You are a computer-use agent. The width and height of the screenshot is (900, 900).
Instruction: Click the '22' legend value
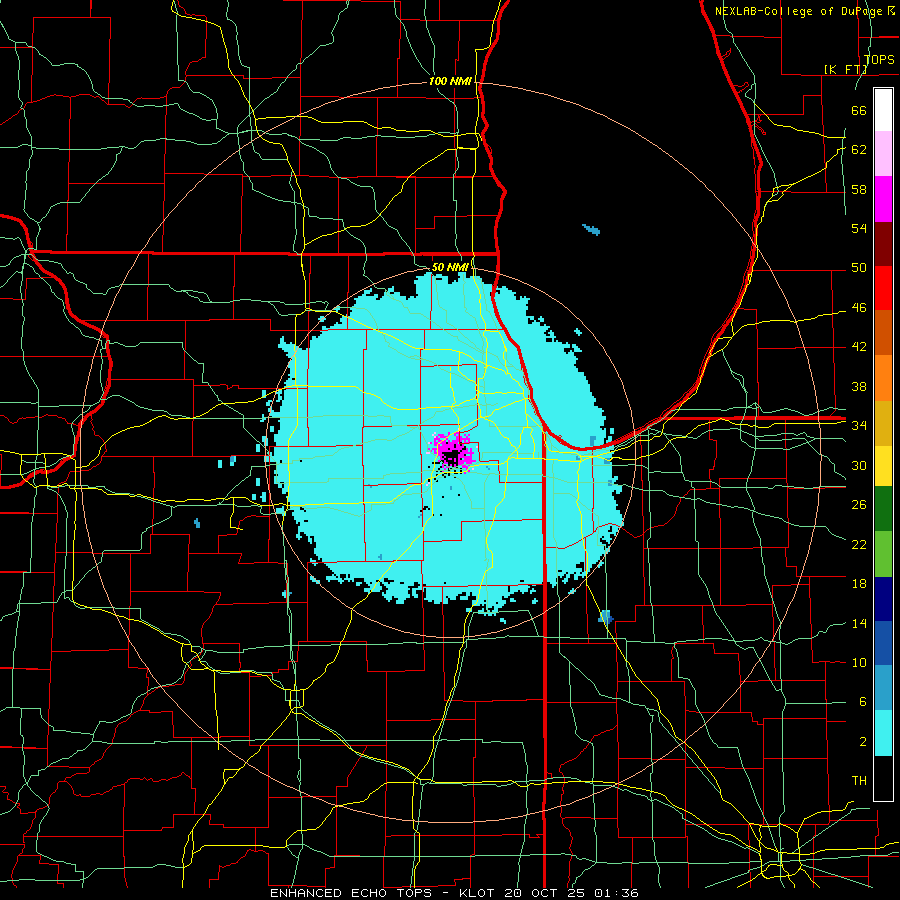(x=859, y=544)
